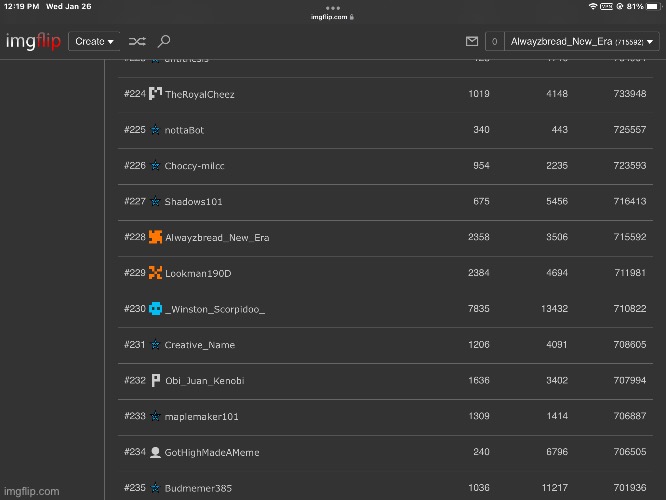
Task: Select points value 716413
Action: coord(629,201)
